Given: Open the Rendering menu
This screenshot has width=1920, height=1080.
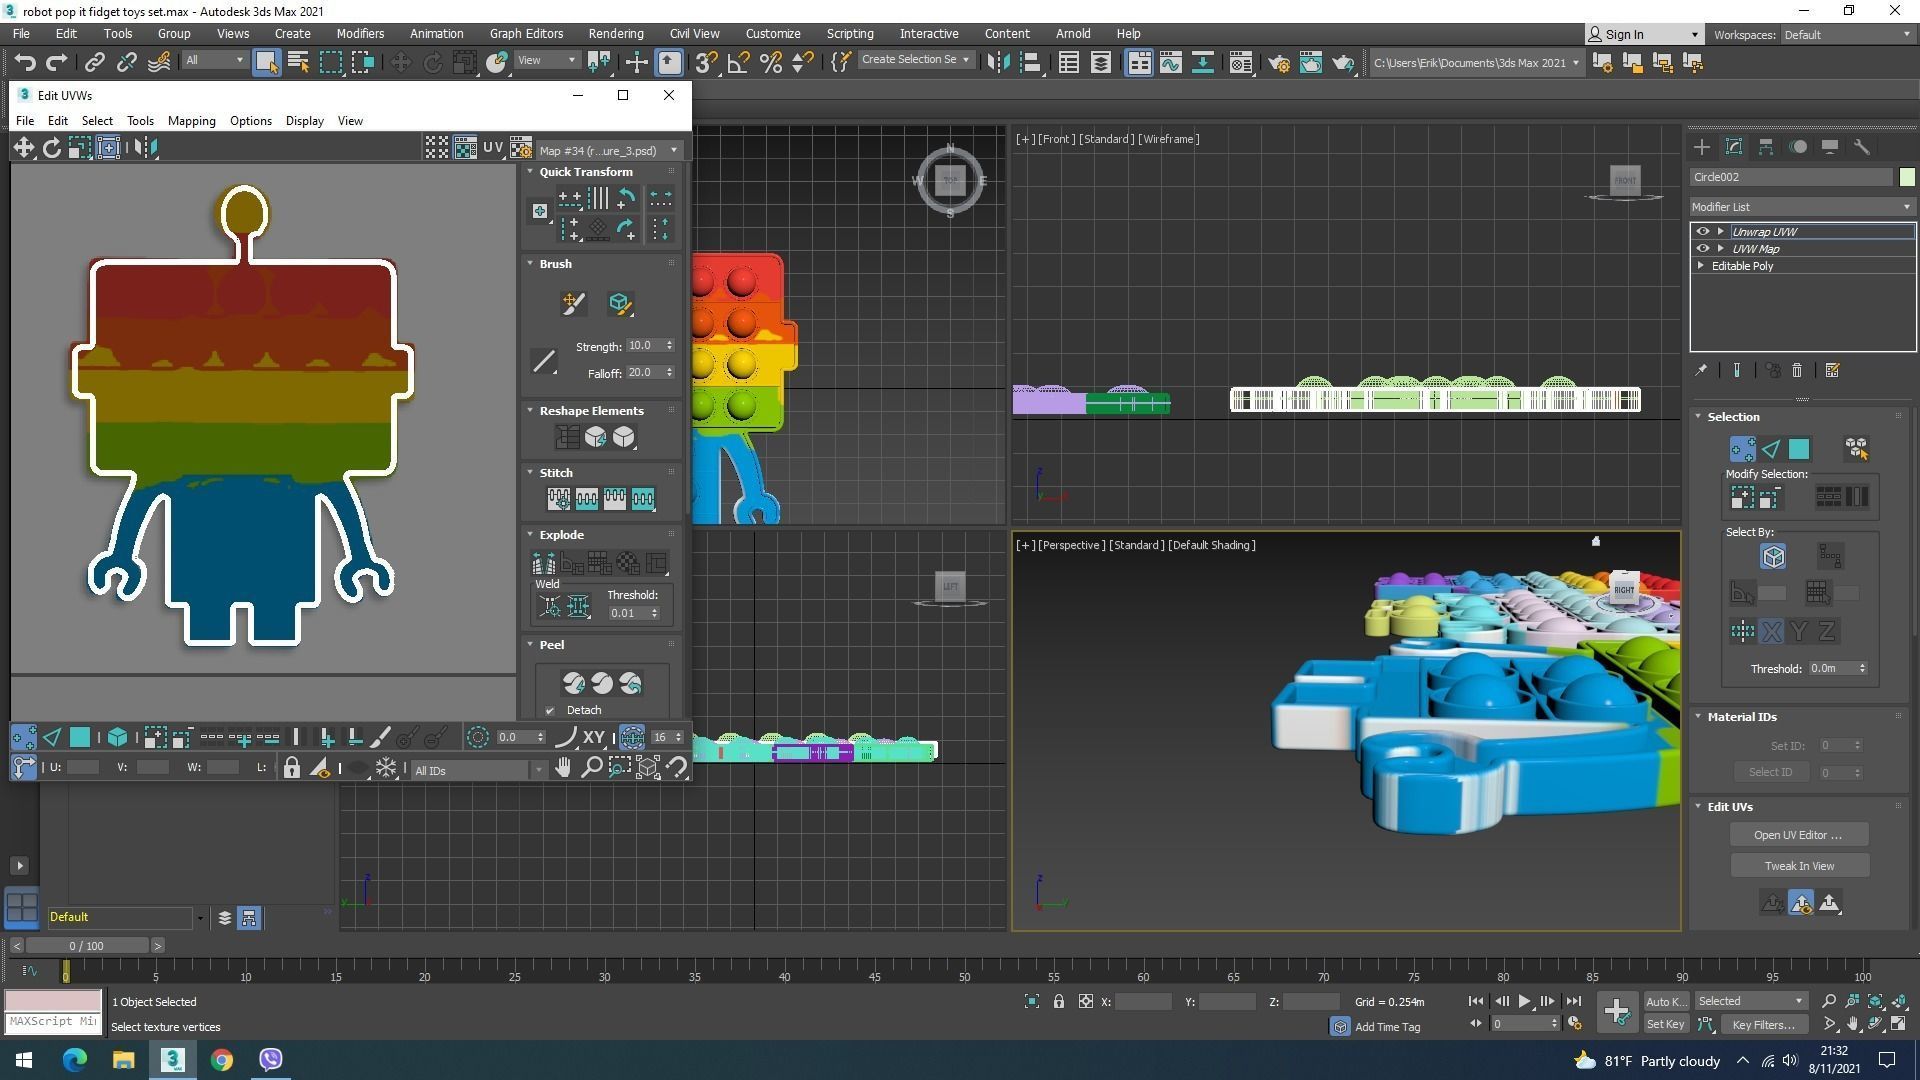Looking at the screenshot, I should 615,33.
